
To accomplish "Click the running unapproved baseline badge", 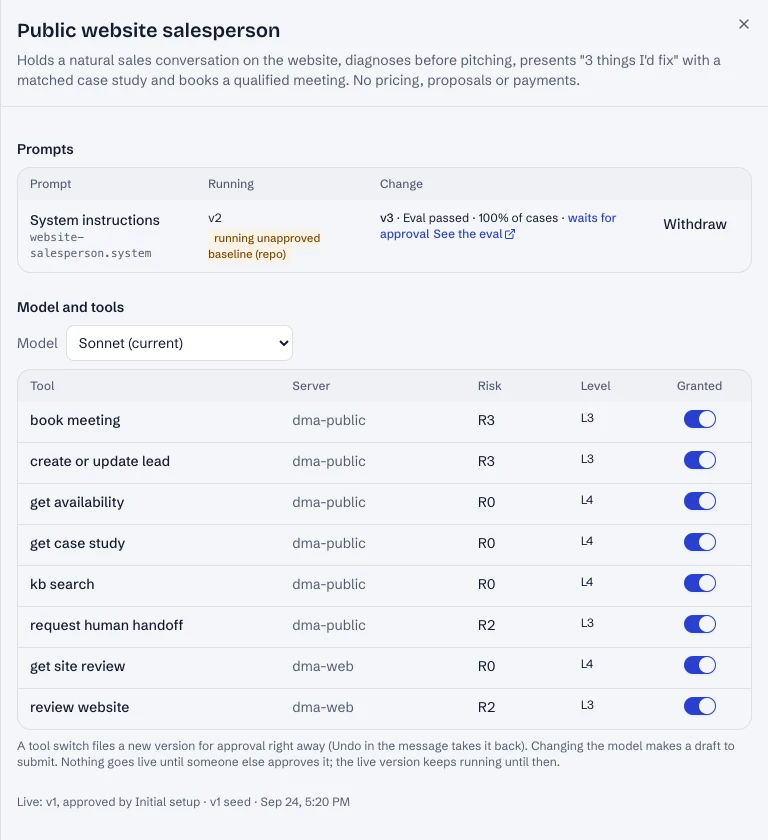I will coord(264,246).
